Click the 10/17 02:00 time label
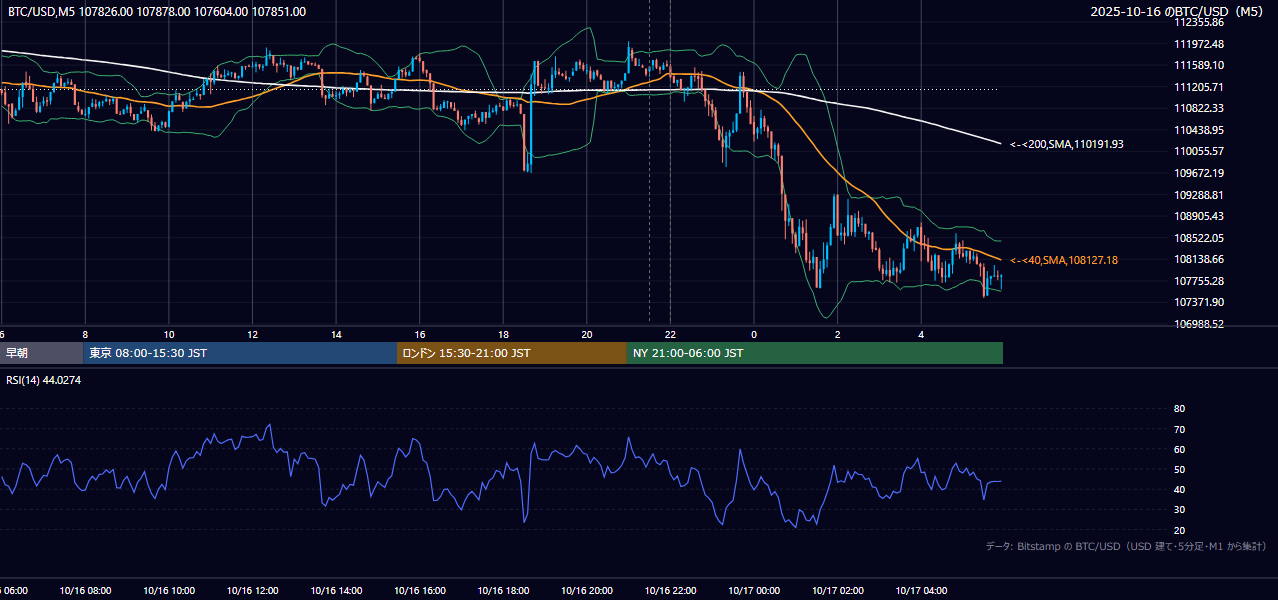The width and height of the screenshot is (1278, 600). (x=838, y=591)
